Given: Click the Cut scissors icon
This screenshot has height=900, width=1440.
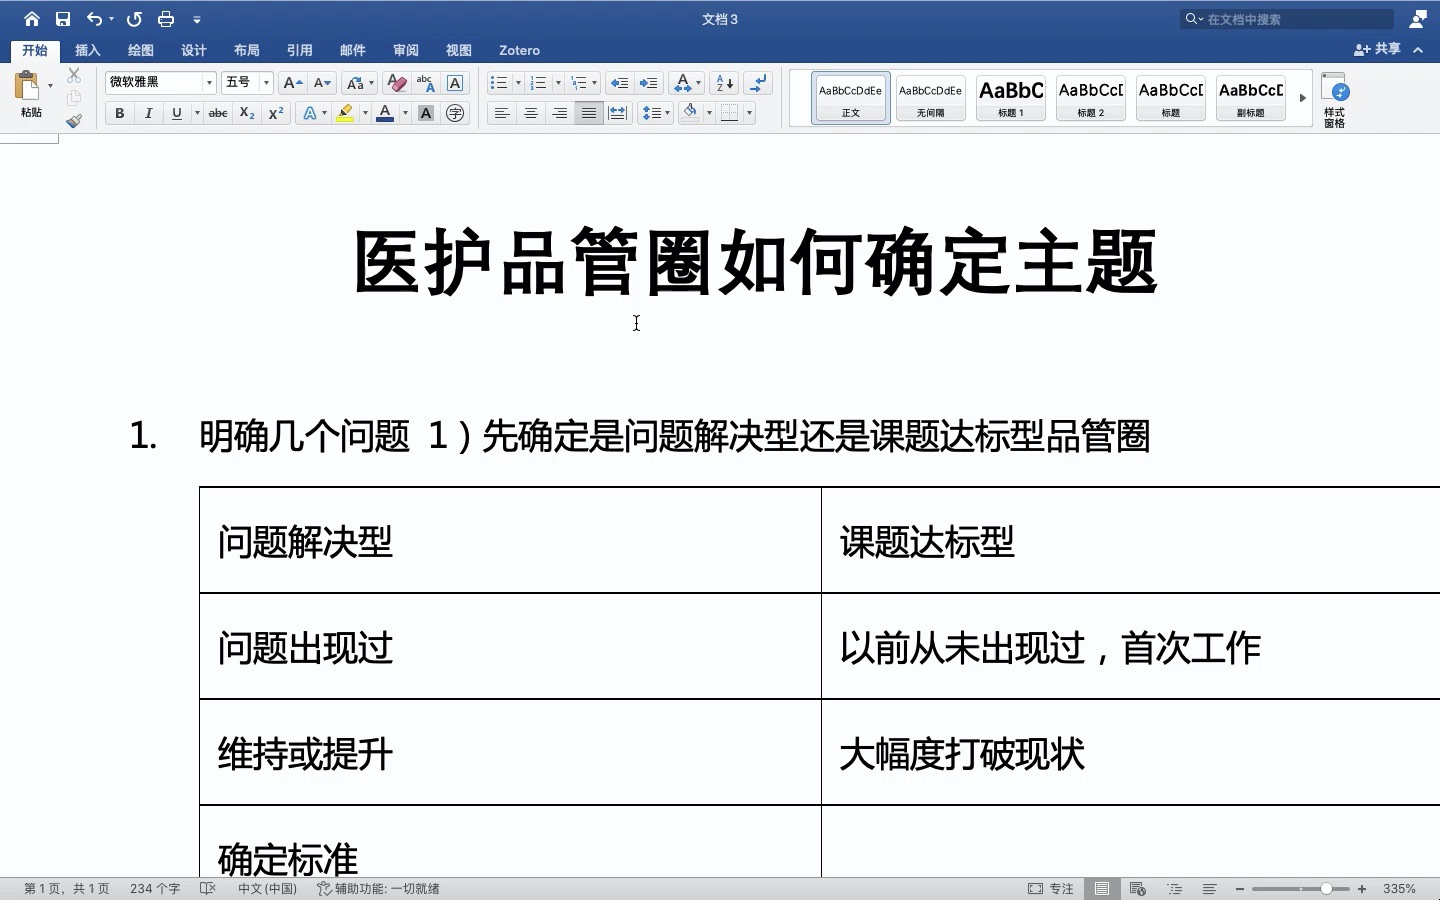Looking at the screenshot, I should [x=74, y=76].
